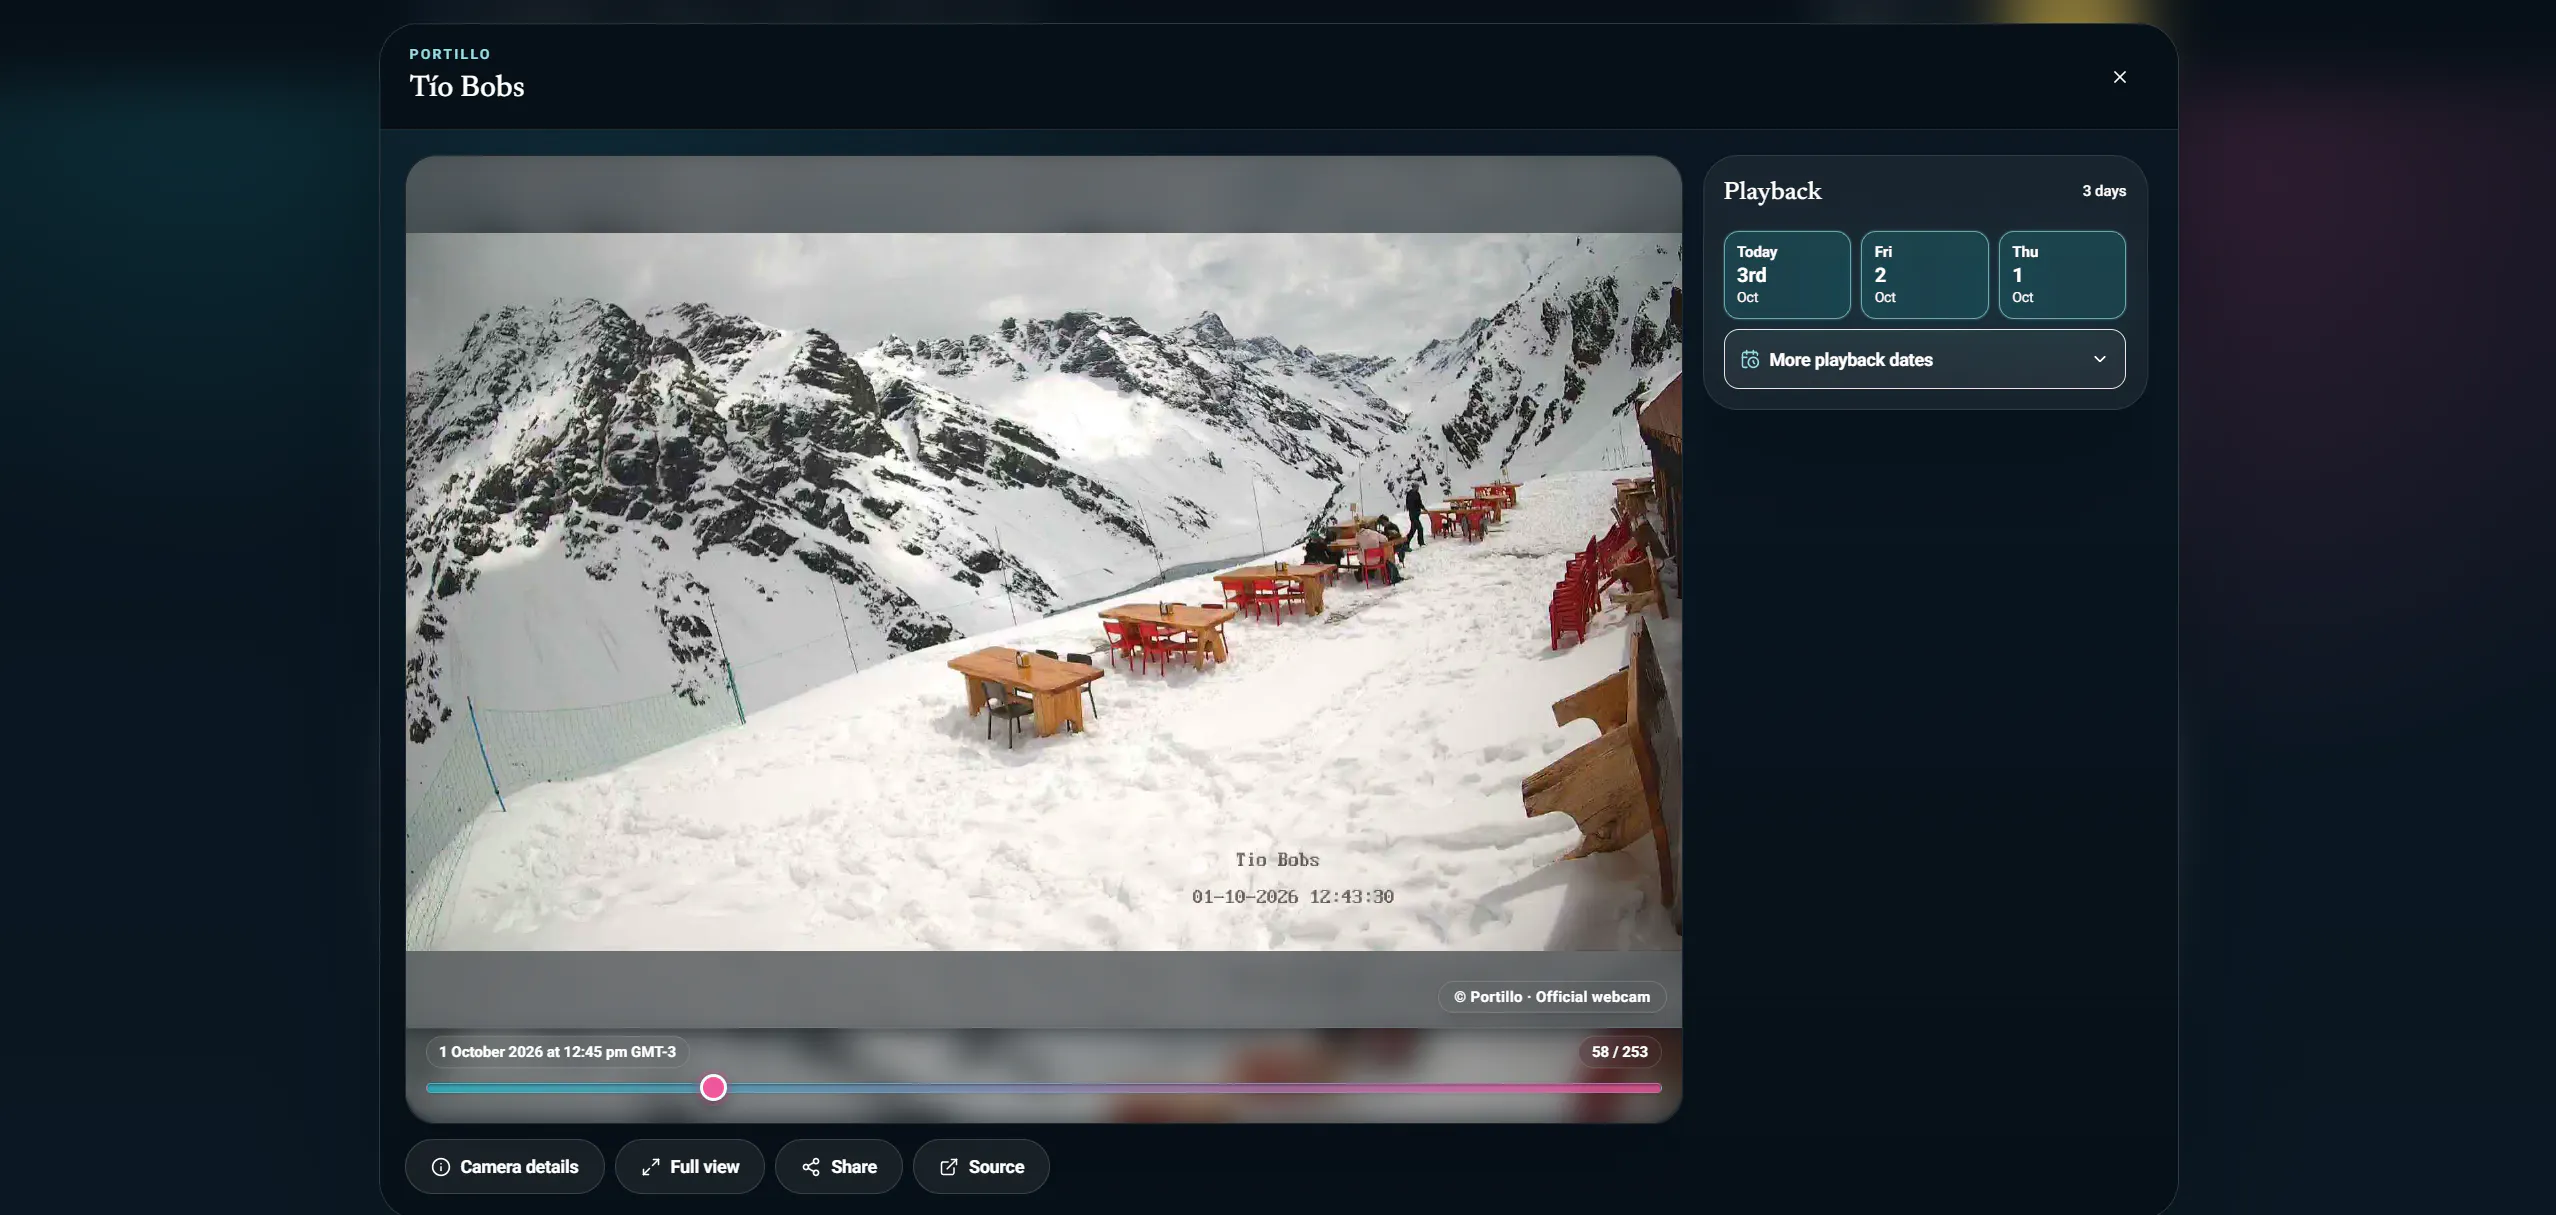Click the Tío Bobs webcam image
This screenshot has width=2556, height=1215.
coord(1043,592)
